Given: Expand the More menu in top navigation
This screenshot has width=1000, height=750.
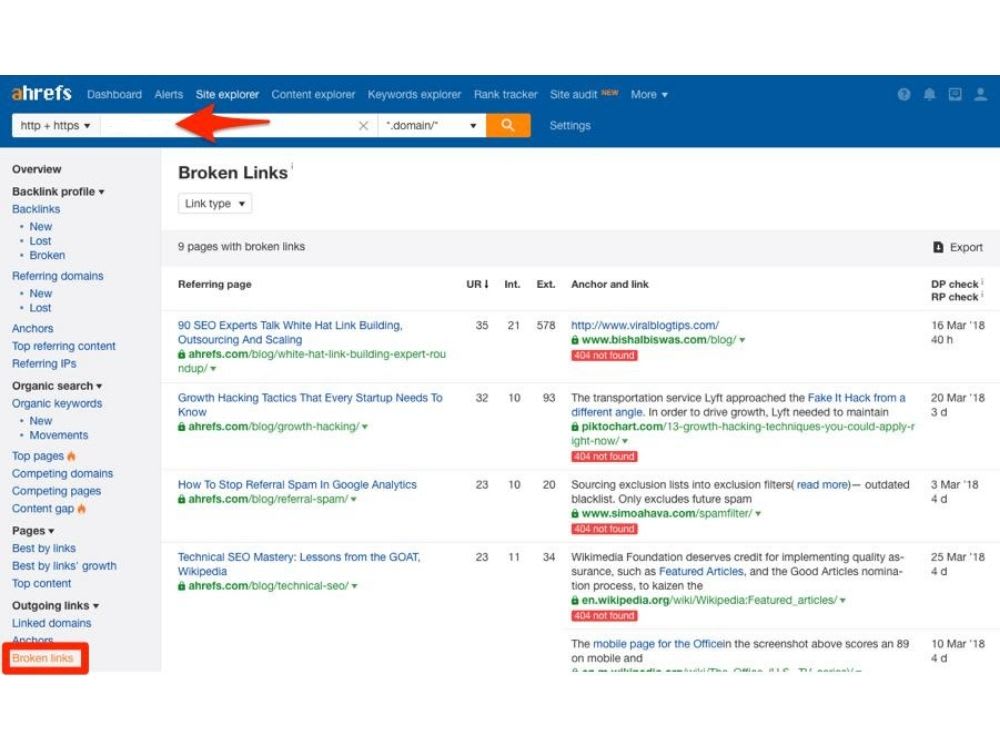Looking at the screenshot, I should pyautogui.click(x=649, y=94).
